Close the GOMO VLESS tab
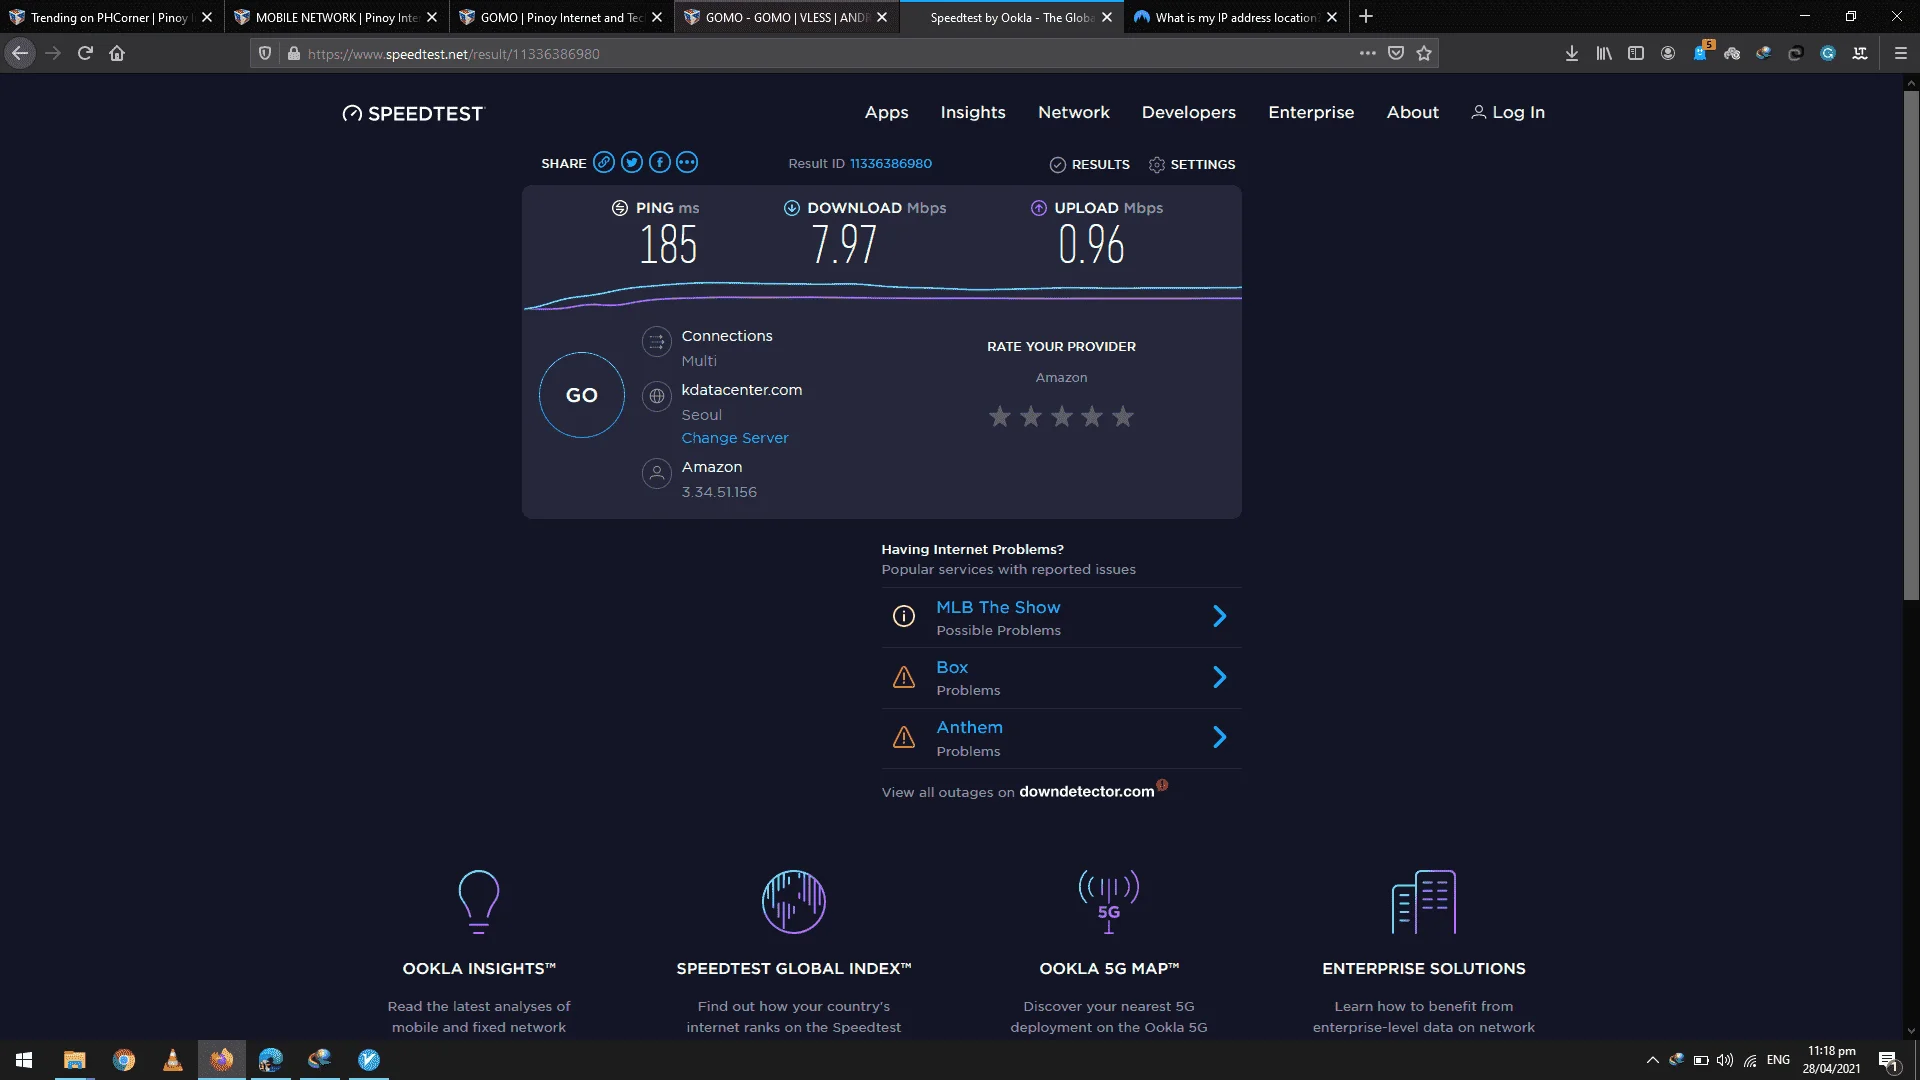This screenshot has width=1920, height=1080. [882, 17]
